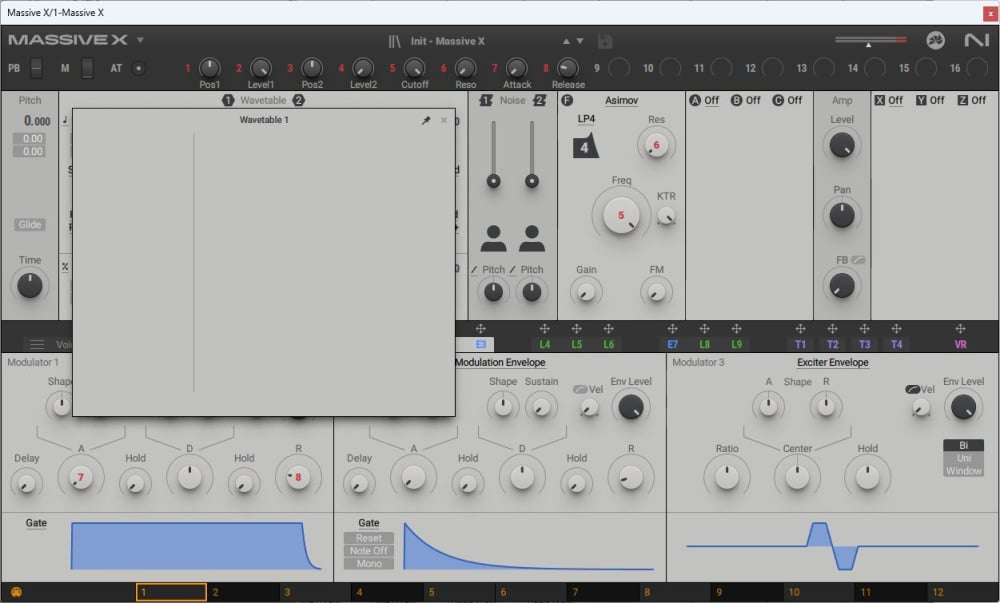
Task: Click the filter Freq knob
Action: (621, 215)
